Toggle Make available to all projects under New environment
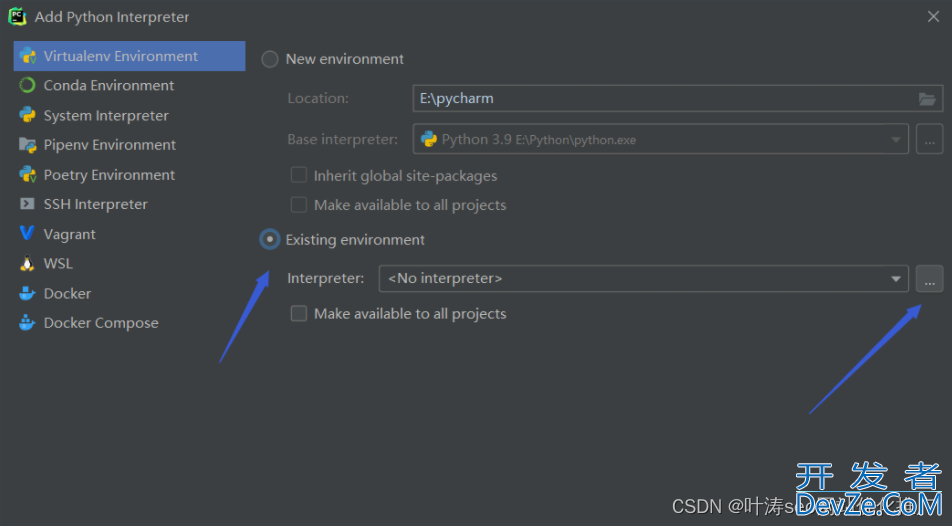This screenshot has height=526, width=952. [299, 205]
